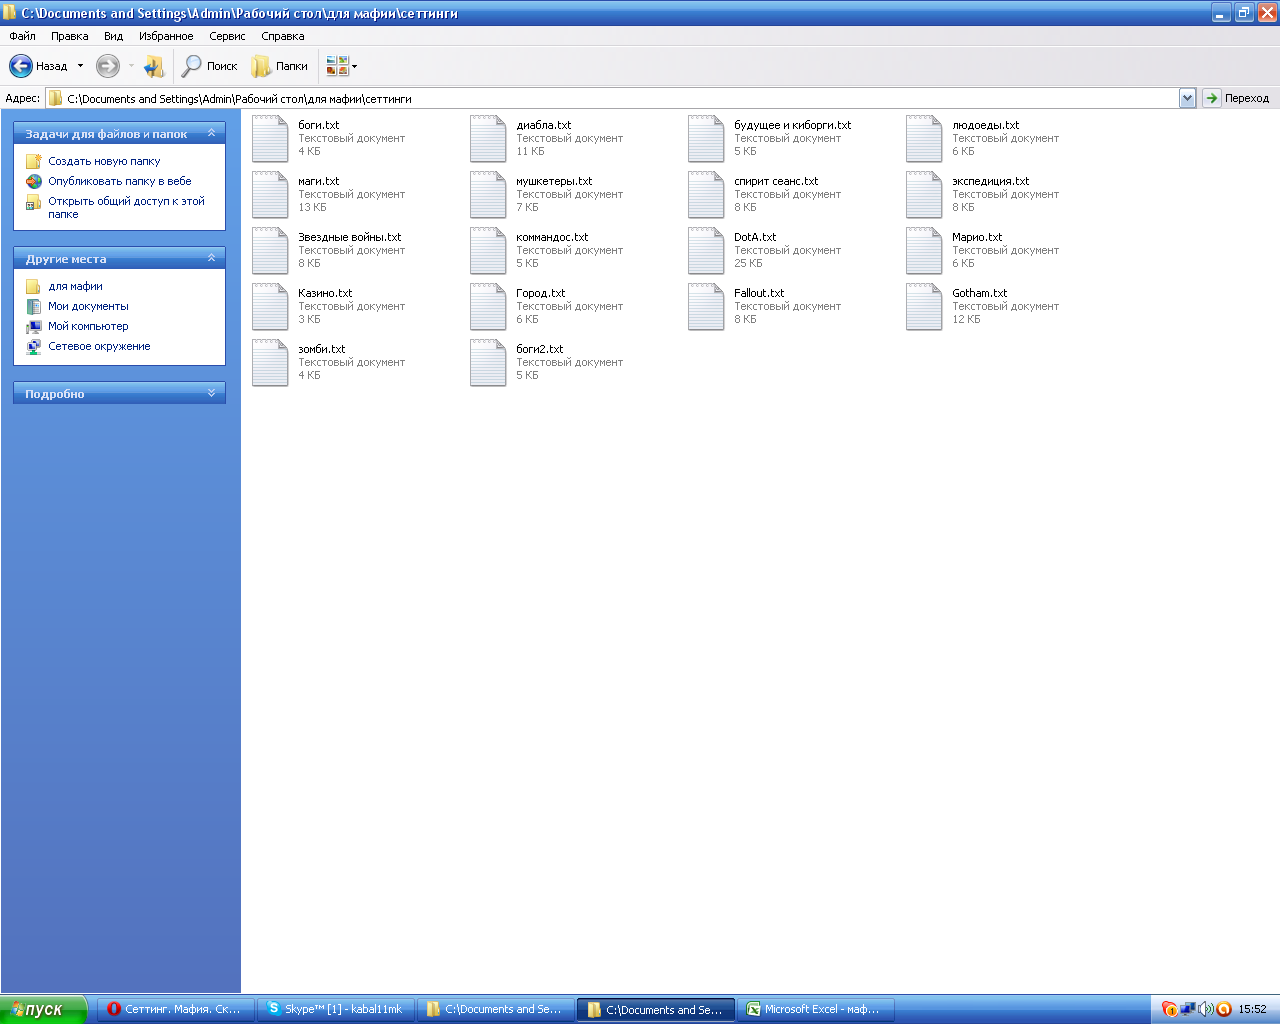Image resolution: width=1280 pixels, height=1024 pixels.
Task: Expand the 'Подробно' details panel
Action: 211,393
